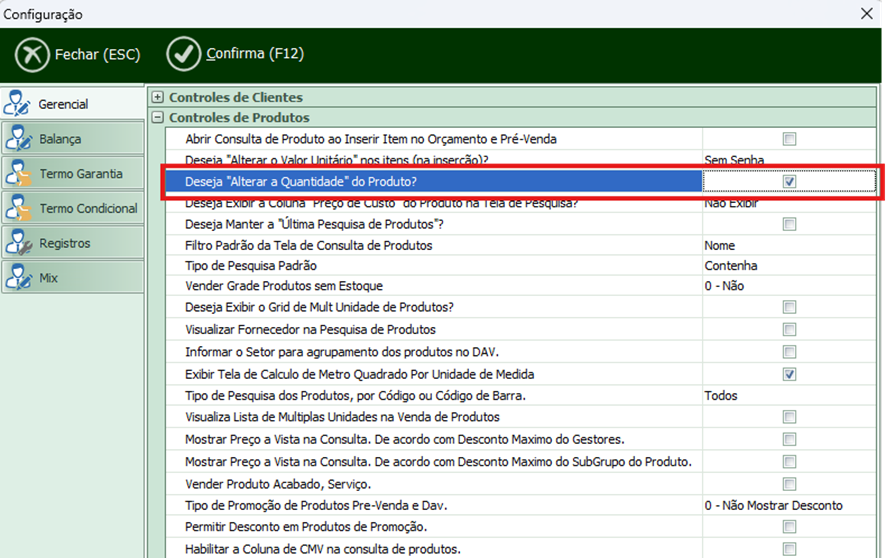Open the Balança section icon

tap(17, 139)
